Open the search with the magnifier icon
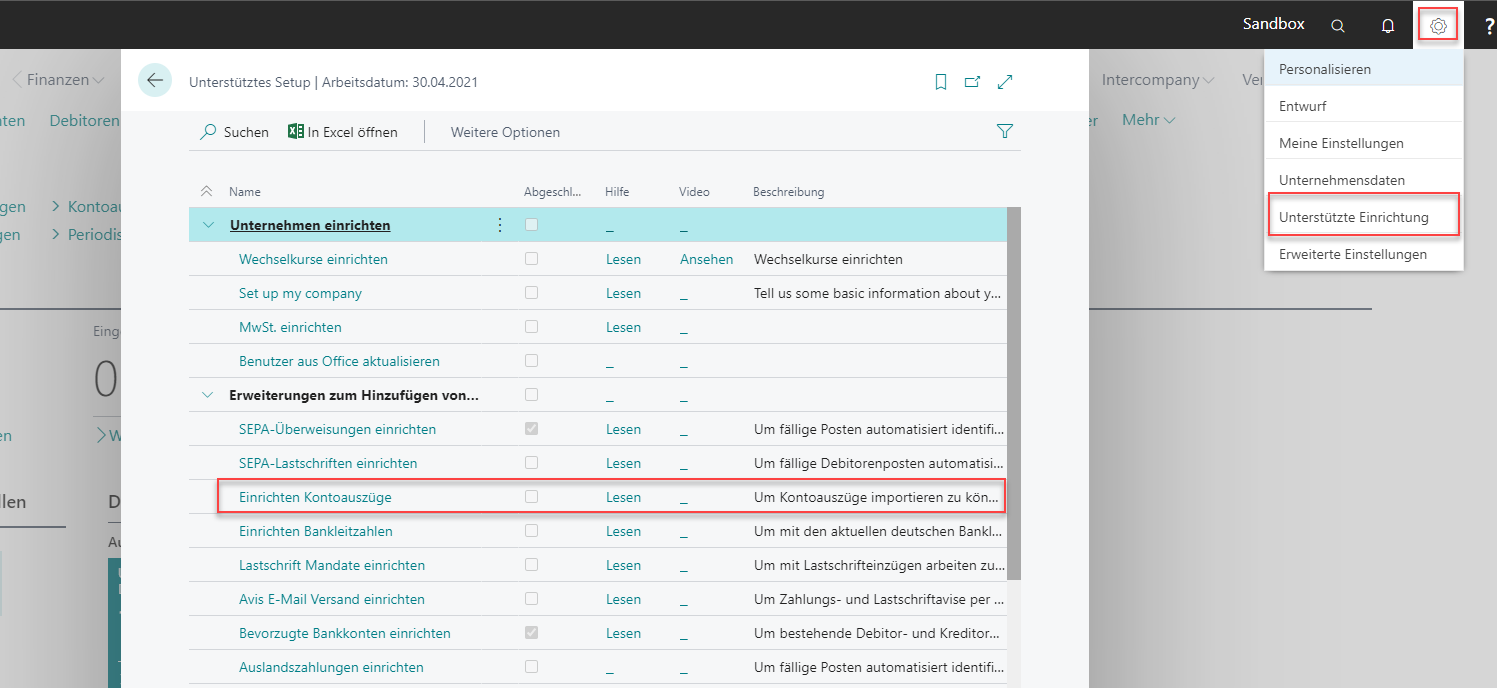 (x=1337, y=25)
